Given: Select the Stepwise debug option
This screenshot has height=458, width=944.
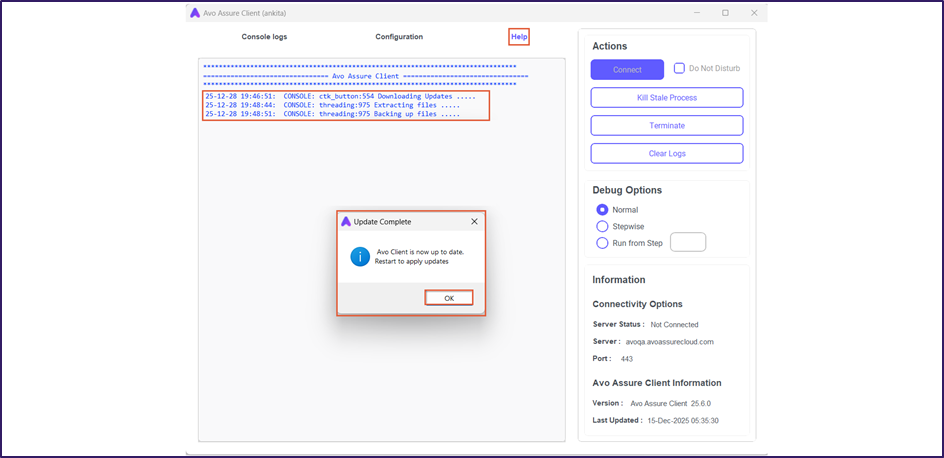Looking at the screenshot, I should (602, 226).
